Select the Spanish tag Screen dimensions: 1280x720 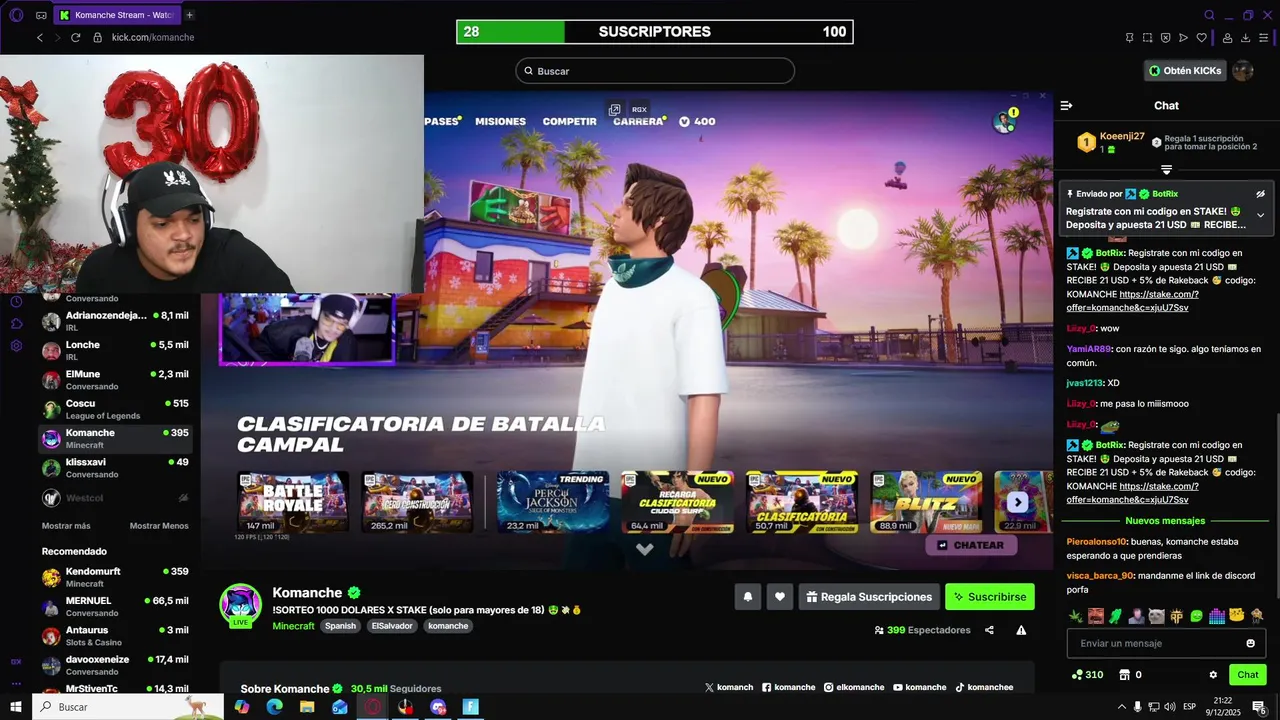tap(340, 626)
